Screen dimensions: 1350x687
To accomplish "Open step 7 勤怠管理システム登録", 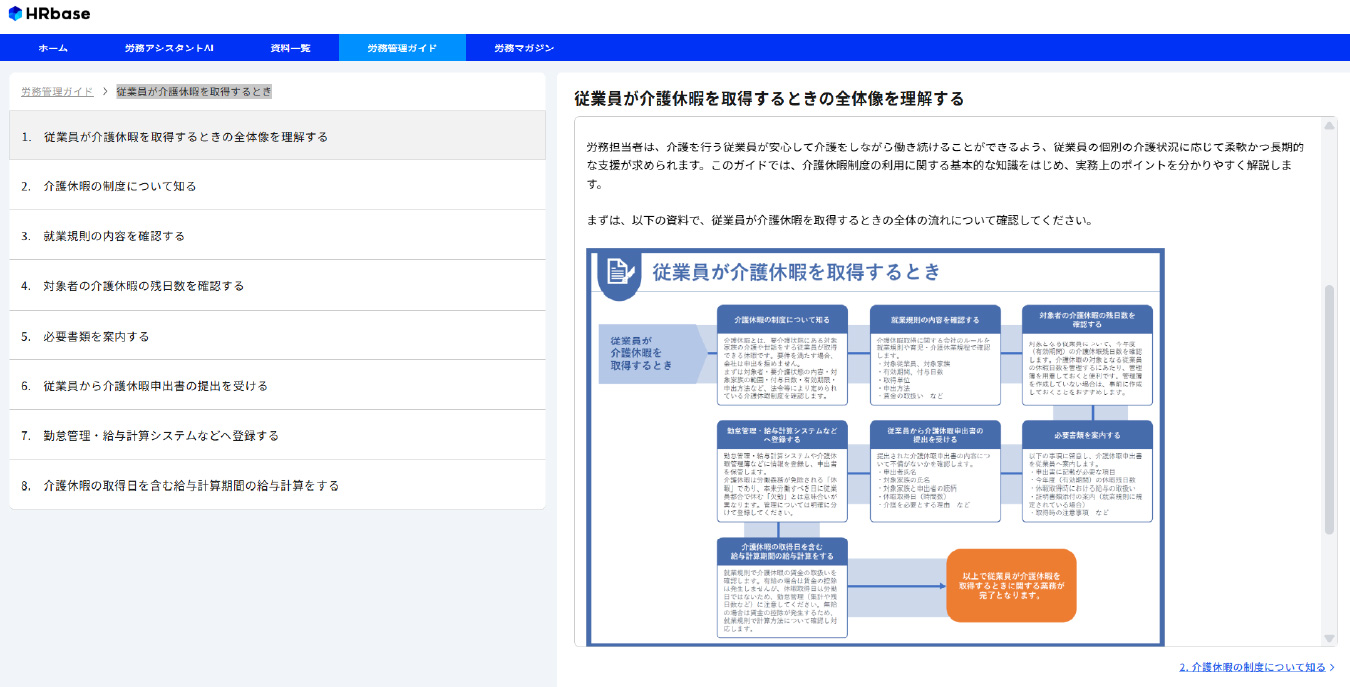I will tap(161, 436).
